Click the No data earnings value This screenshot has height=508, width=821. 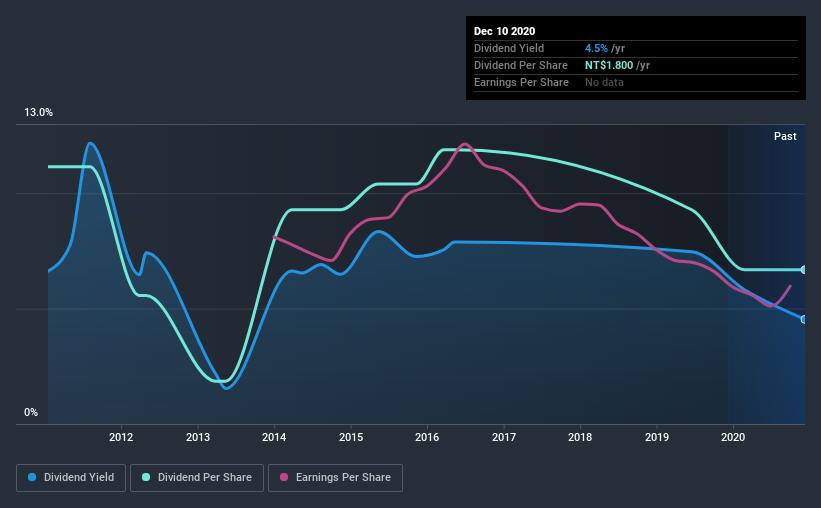tap(604, 82)
